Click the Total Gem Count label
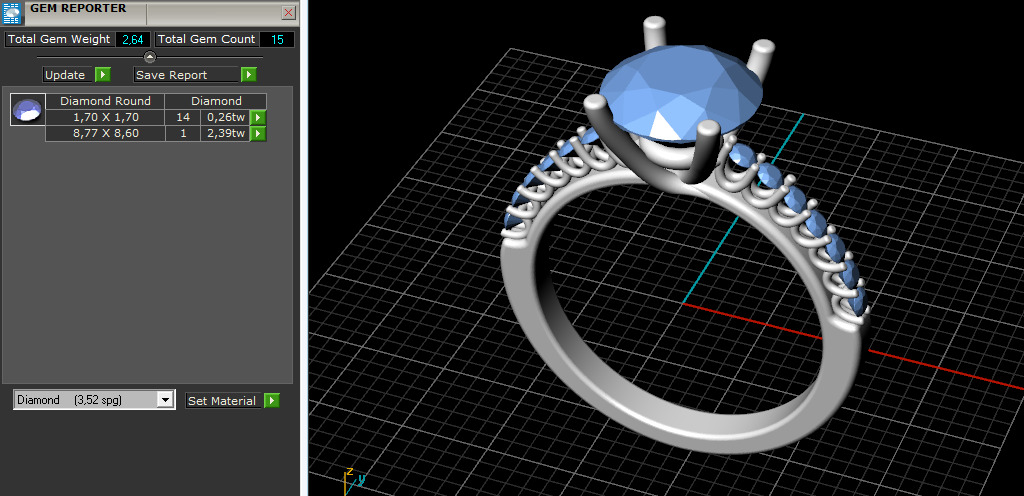 pyautogui.click(x=207, y=39)
